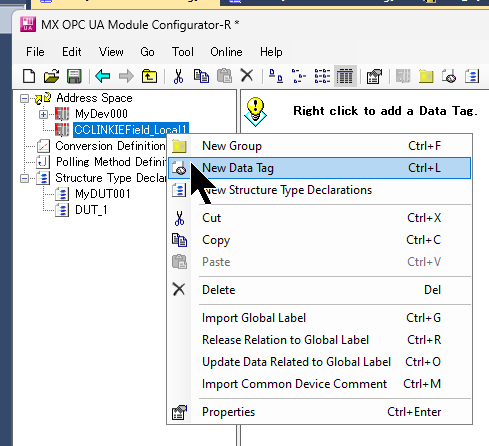Open the Tool menu
This screenshot has height=446, width=489.
click(183, 52)
